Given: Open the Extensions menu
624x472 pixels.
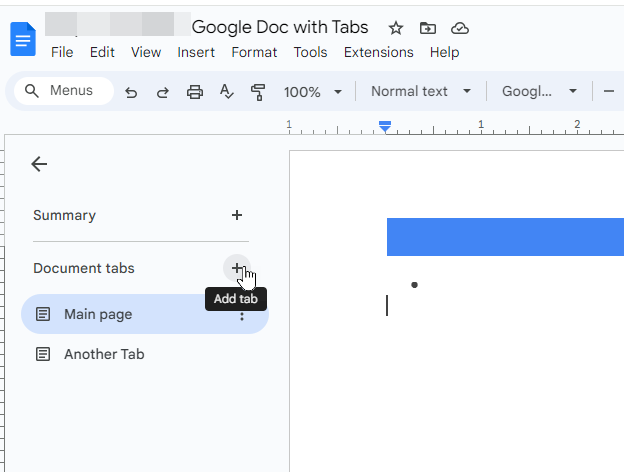Looking at the screenshot, I should [378, 52].
